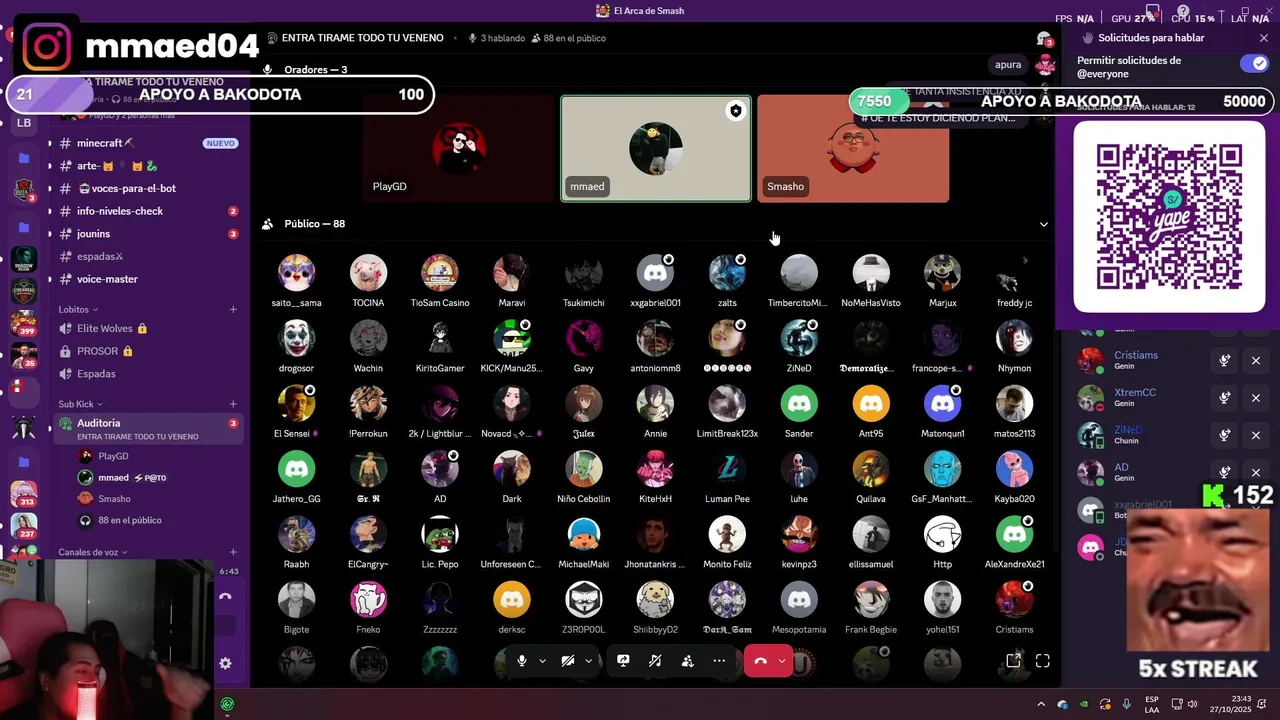The width and height of the screenshot is (1280, 720).
Task: Open the minecraft text channel
Action: pyautogui.click(x=148, y=143)
